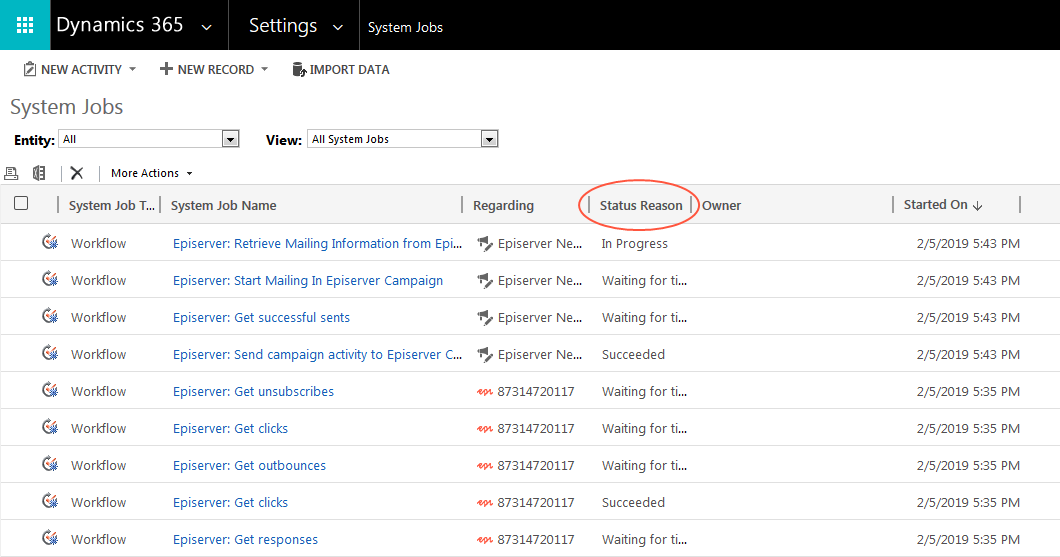
Task: Expand the Dynamics 365 dropdown arrow
Action: tap(207, 28)
